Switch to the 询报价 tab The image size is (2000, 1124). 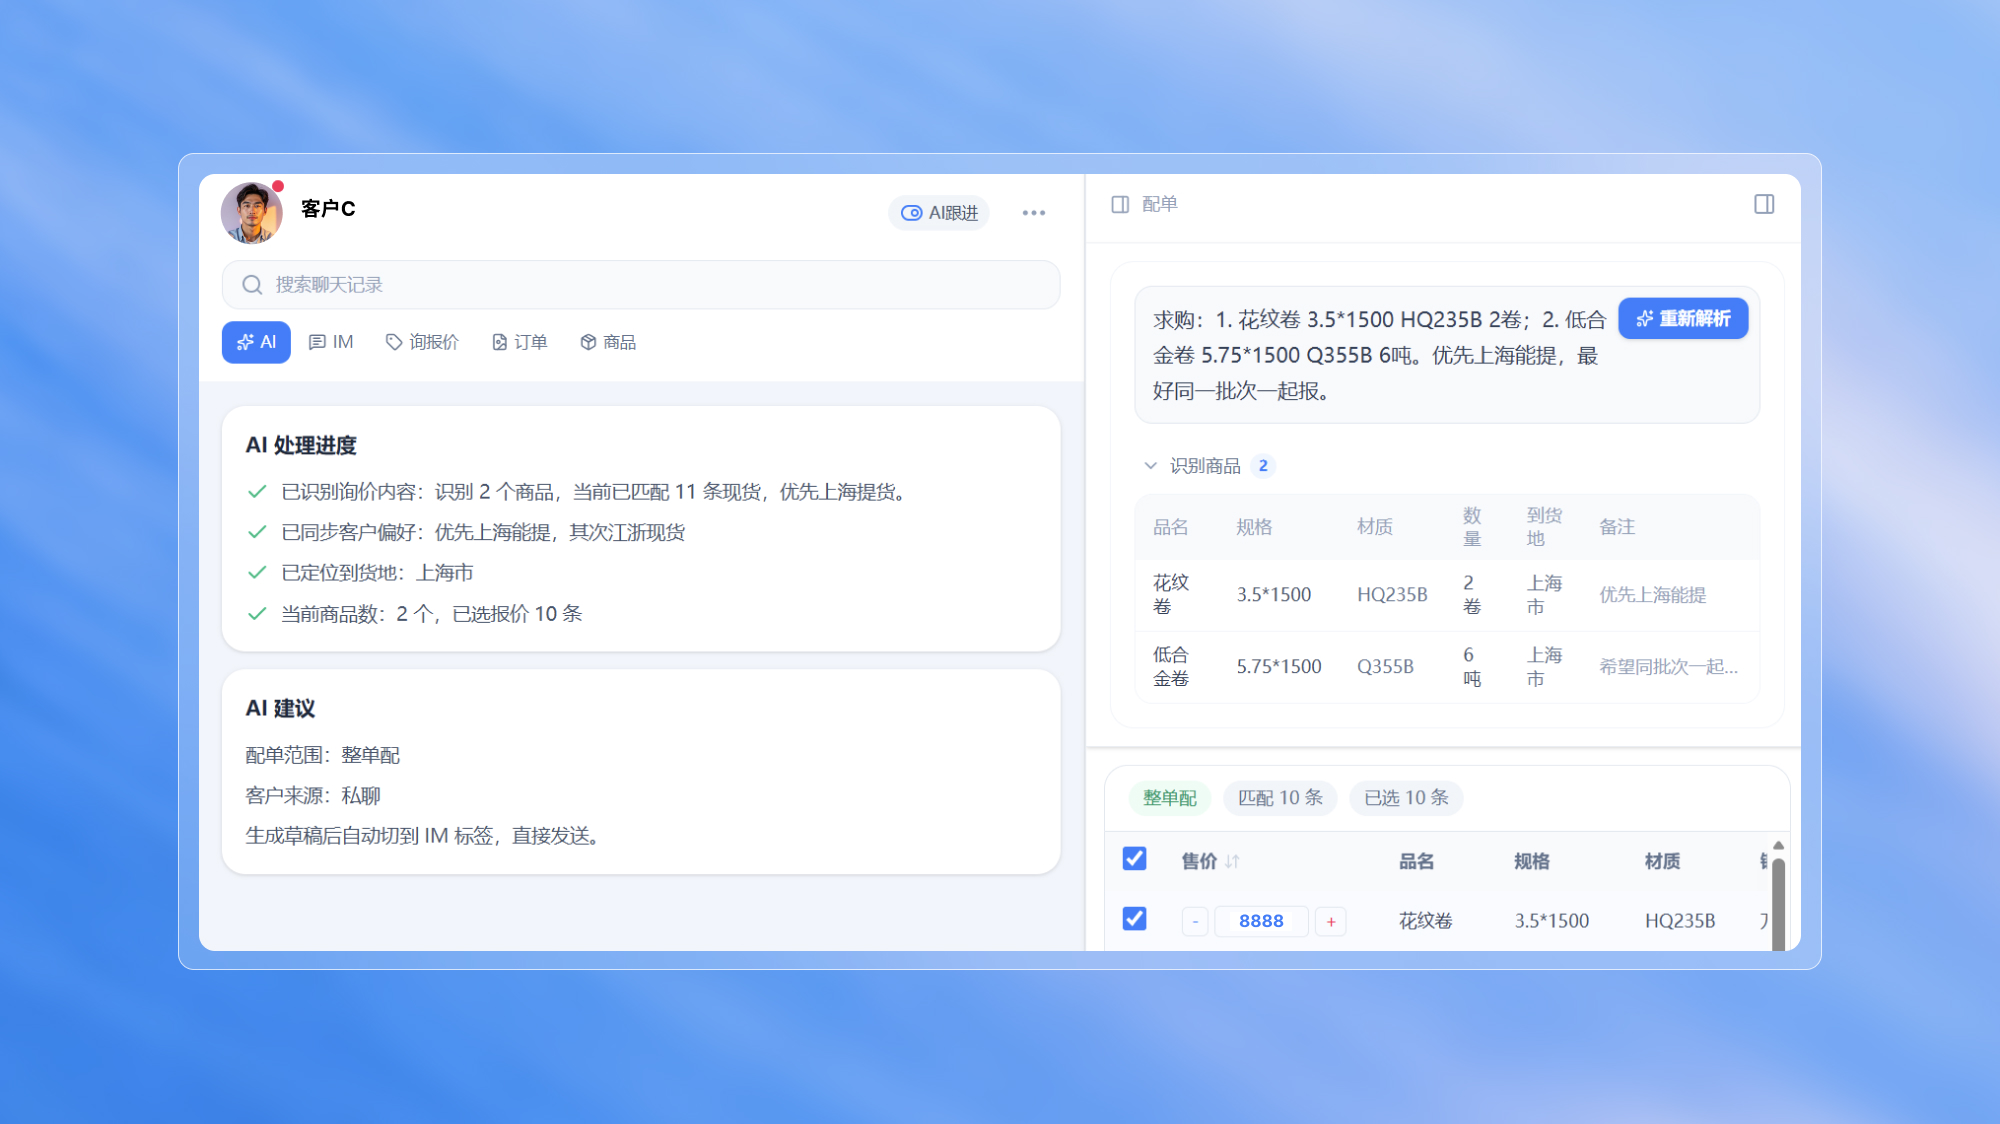click(422, 342)
